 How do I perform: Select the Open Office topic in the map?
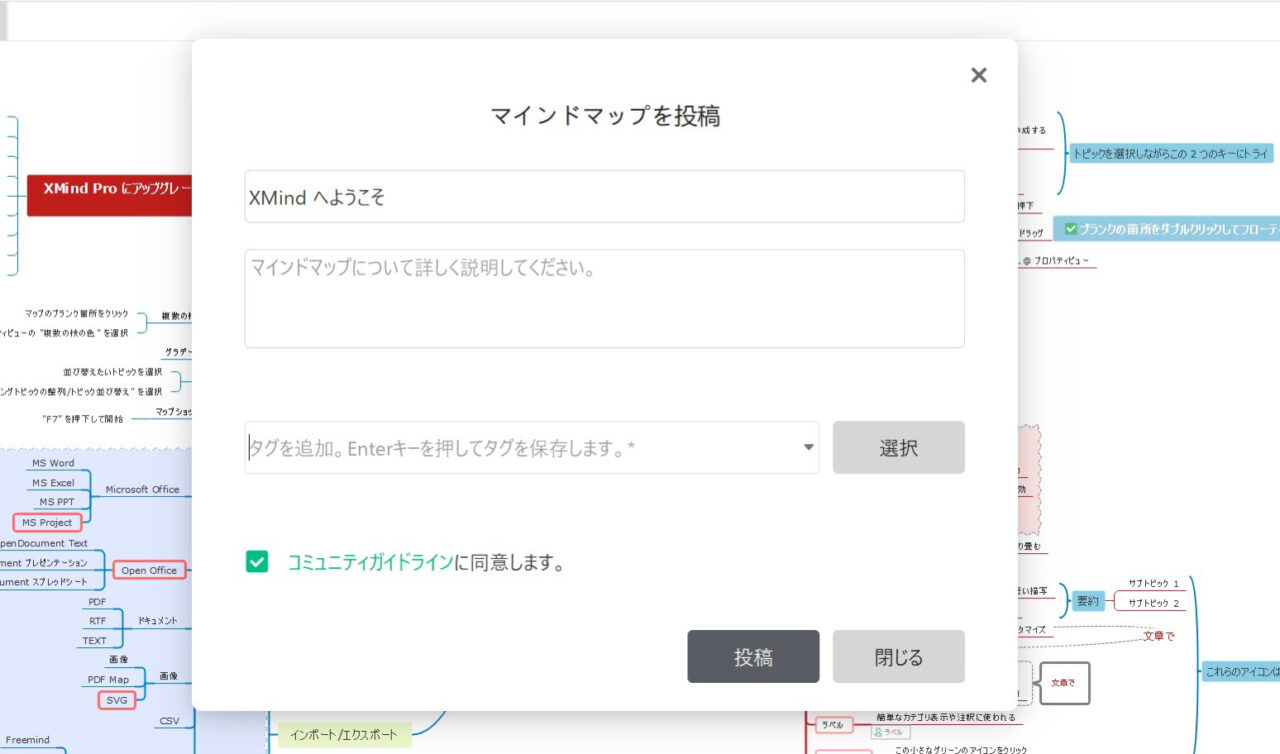coord(149,570)
